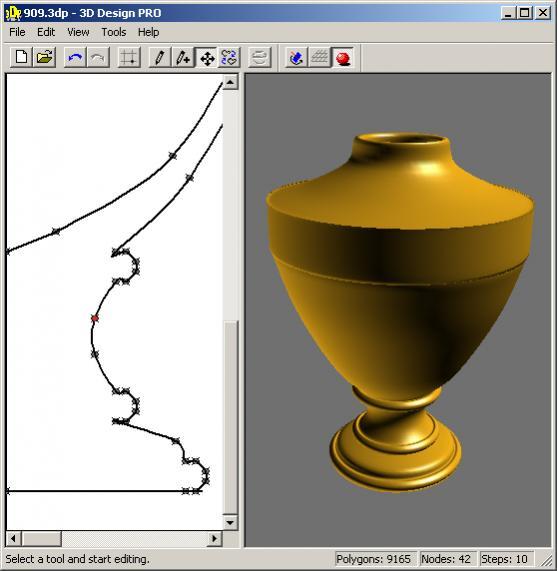
Task: Switch to the wireframe mesh view icon
Action: pos(319,58)
